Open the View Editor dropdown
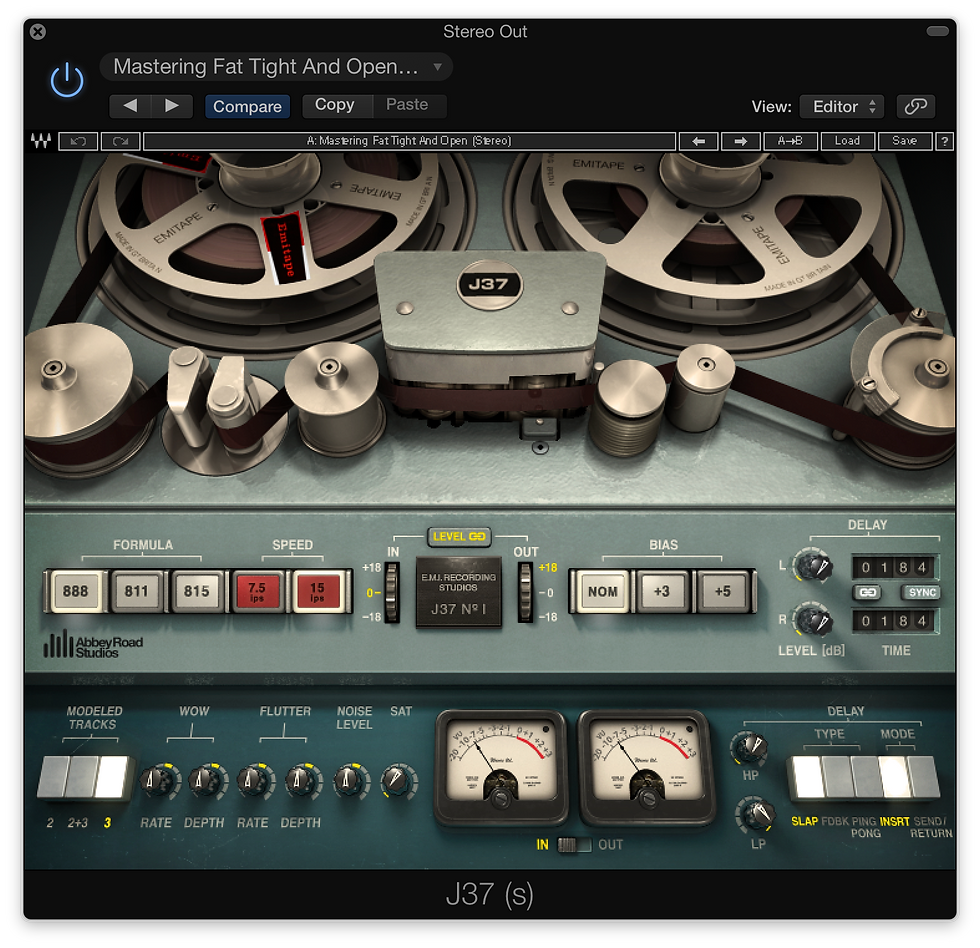980x948 pixels. [844, 106]
